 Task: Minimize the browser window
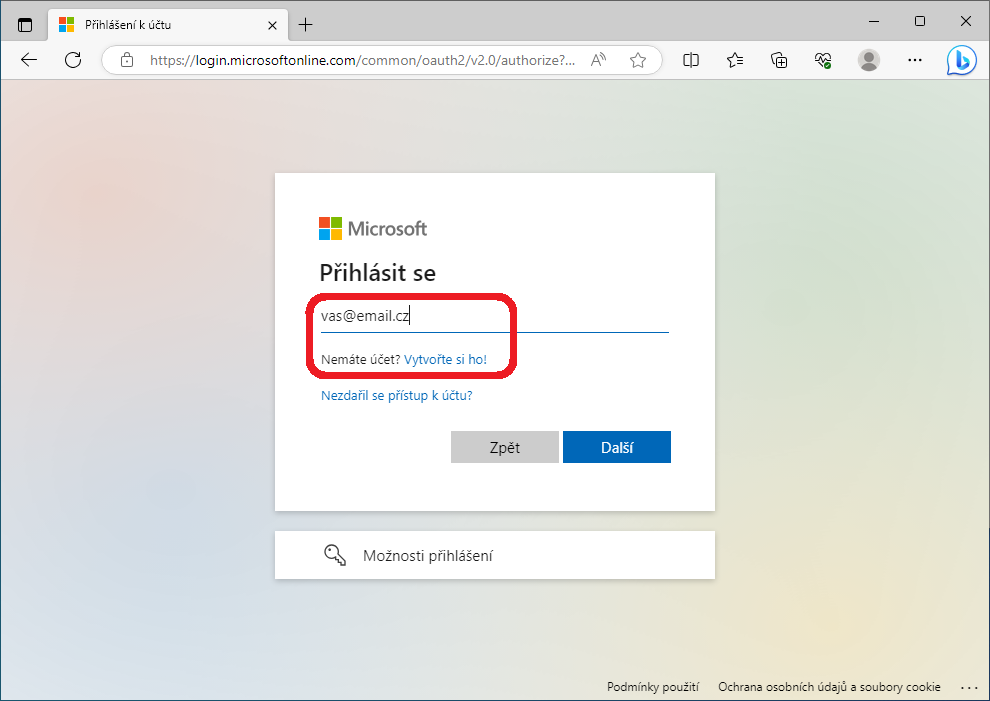coord(874,21)
